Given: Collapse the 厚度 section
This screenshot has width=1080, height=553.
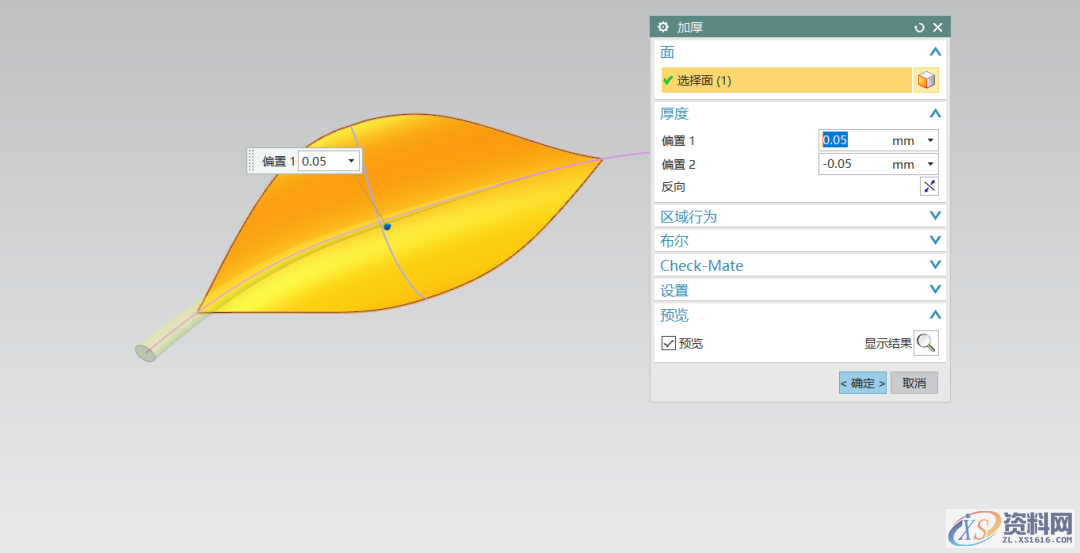Looking at the screenshot, I should (x=935, y=114).
